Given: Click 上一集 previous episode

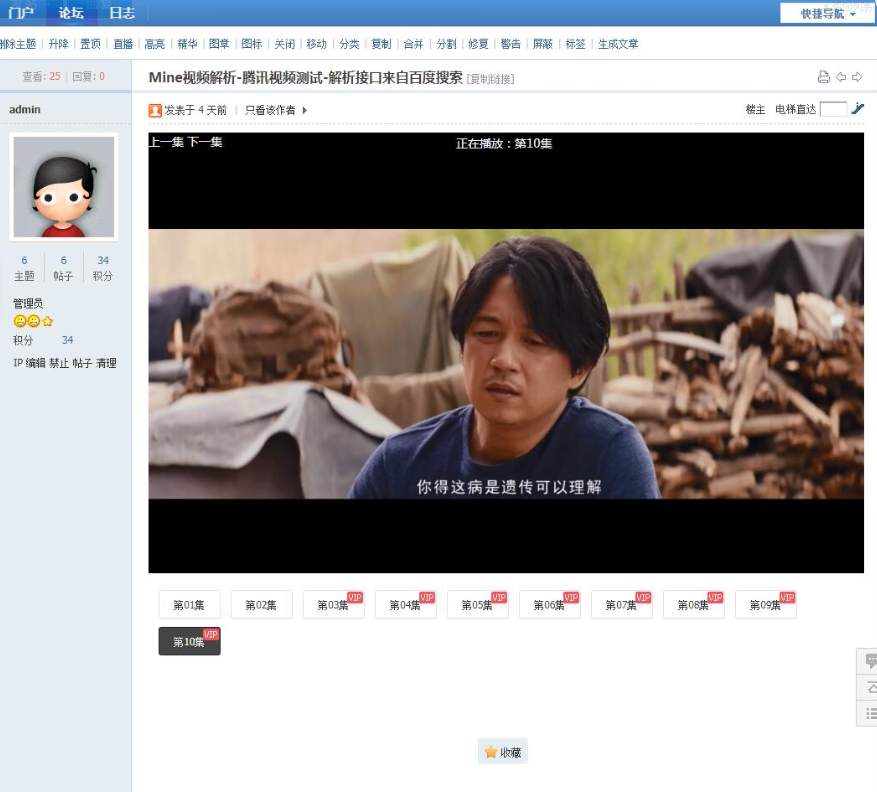Looking at the screenshot, I should 166,142.
